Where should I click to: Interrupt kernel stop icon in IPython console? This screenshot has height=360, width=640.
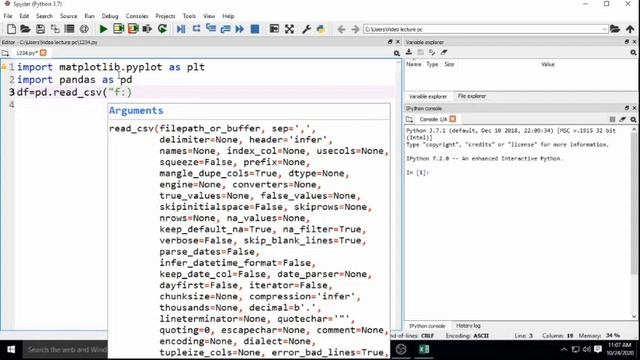pos(612,119)
